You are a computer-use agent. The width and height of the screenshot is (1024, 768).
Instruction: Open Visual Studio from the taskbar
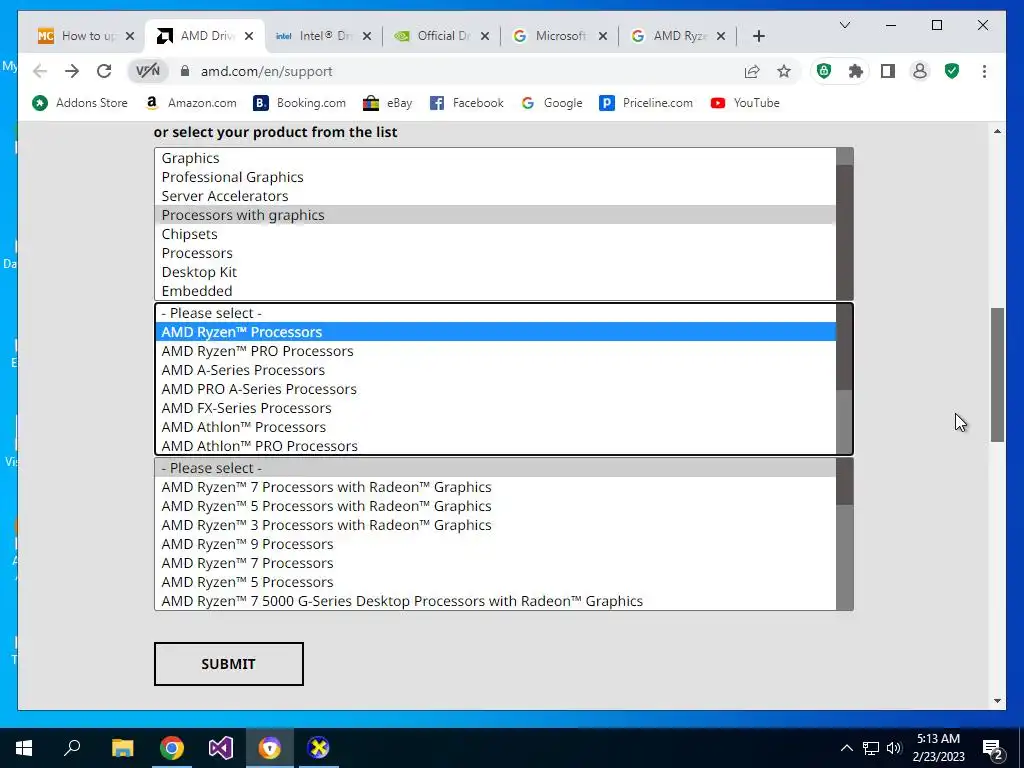coord(221,748)
